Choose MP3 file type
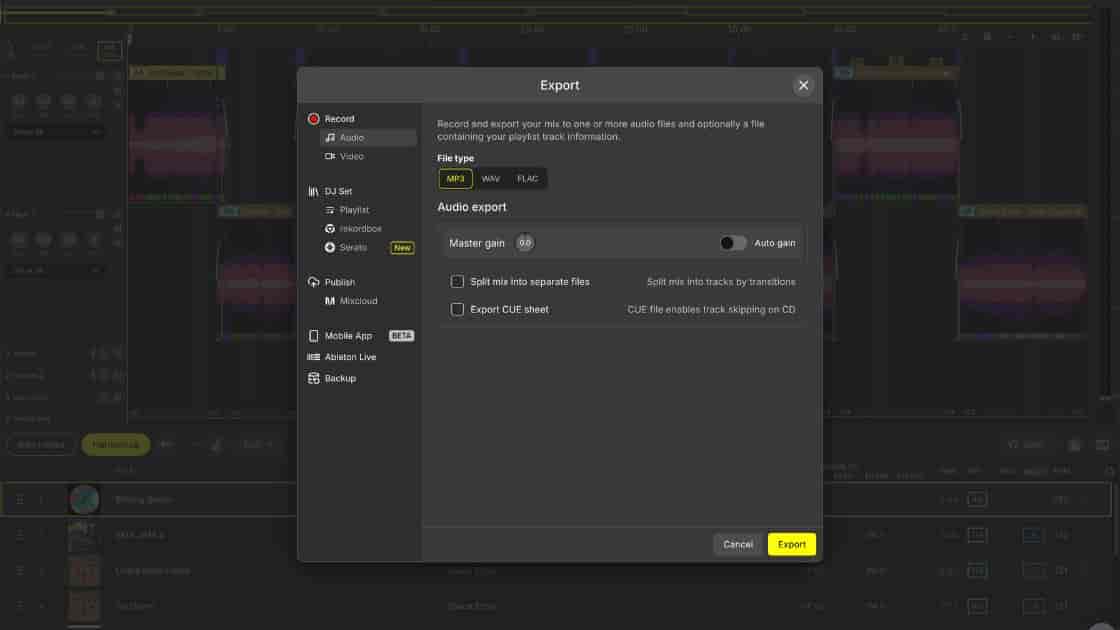1120x630 pixels. click(456, 179)
